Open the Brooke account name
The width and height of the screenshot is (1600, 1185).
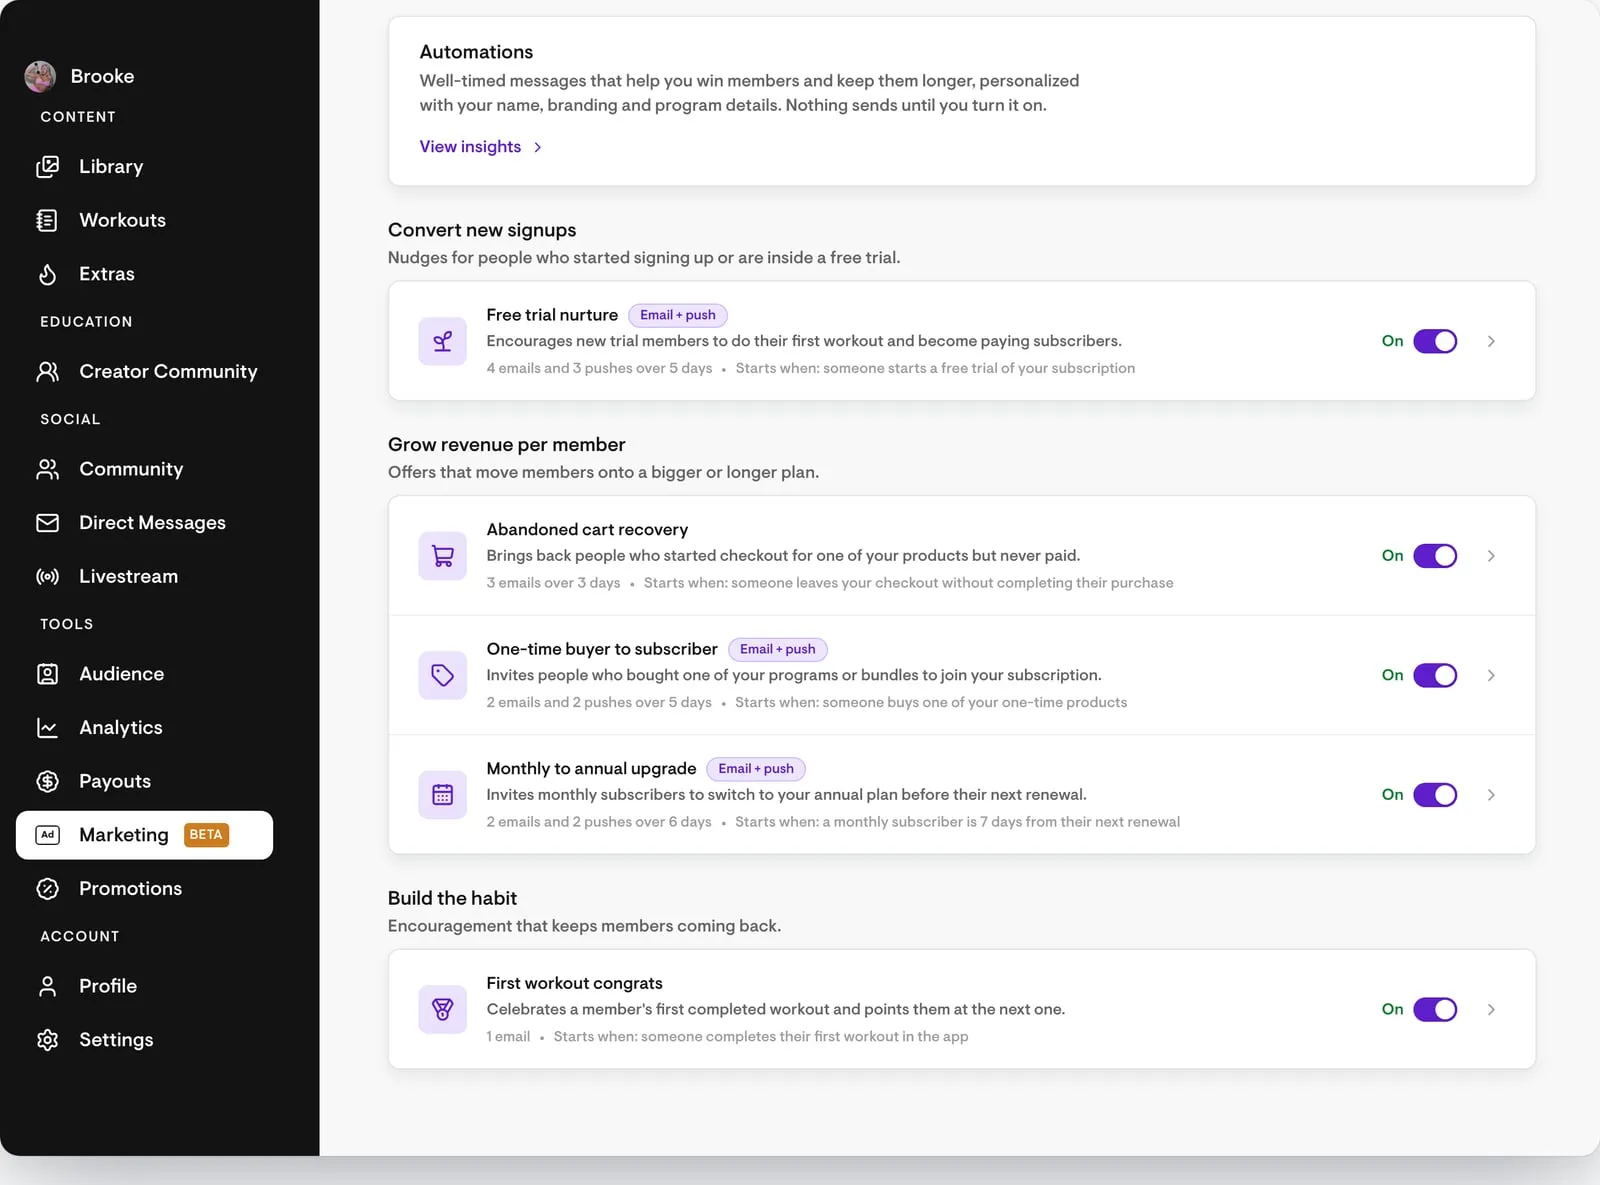point(102,76)
